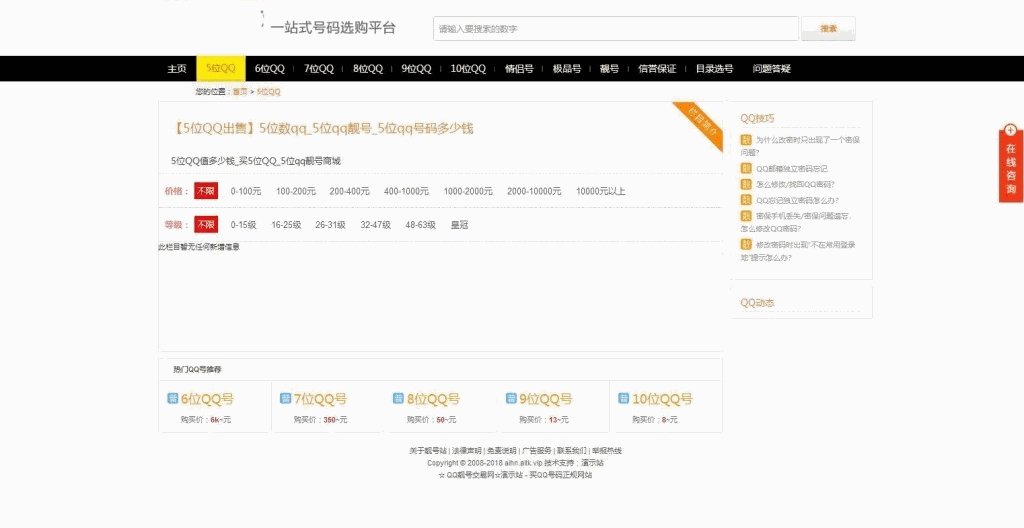Filter price by 100-200元
The width and height of the screenshot is (1024, 528).
[295, 191]
